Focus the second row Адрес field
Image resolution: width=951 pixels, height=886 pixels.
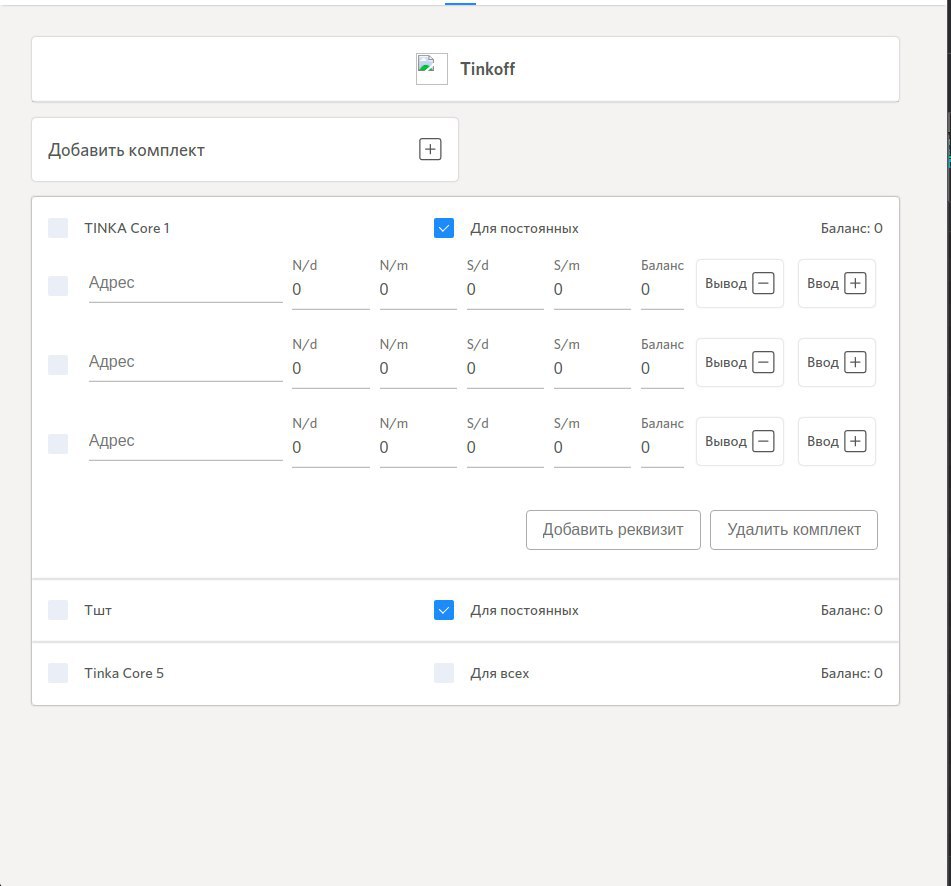(x=186, y=362)
